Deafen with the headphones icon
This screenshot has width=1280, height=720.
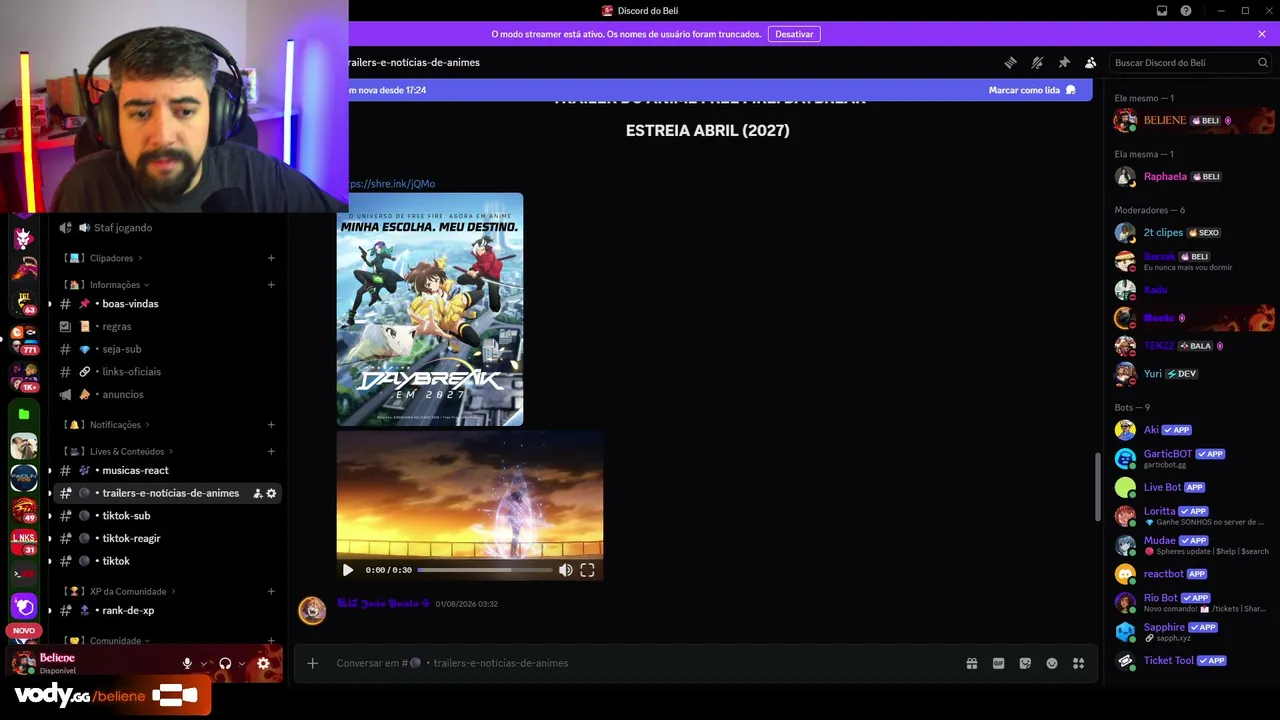point(225,663)
